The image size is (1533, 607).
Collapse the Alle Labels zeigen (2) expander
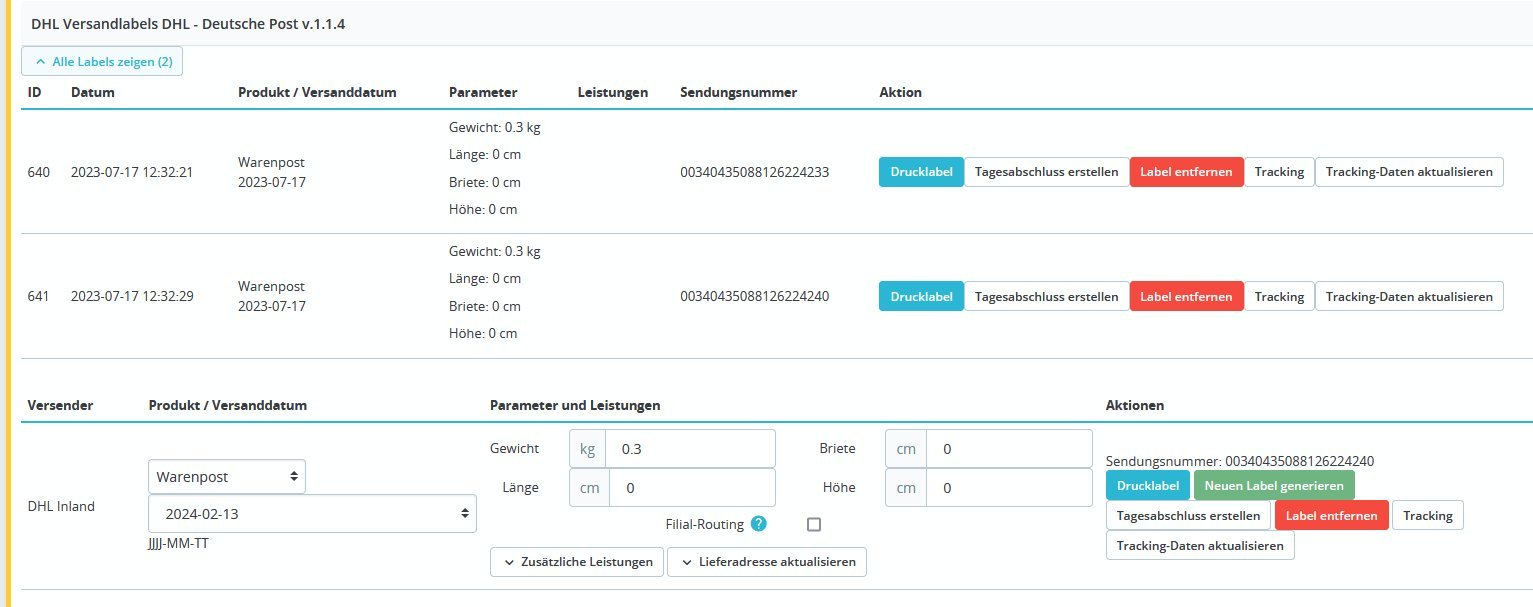click(x=102, y=61)
